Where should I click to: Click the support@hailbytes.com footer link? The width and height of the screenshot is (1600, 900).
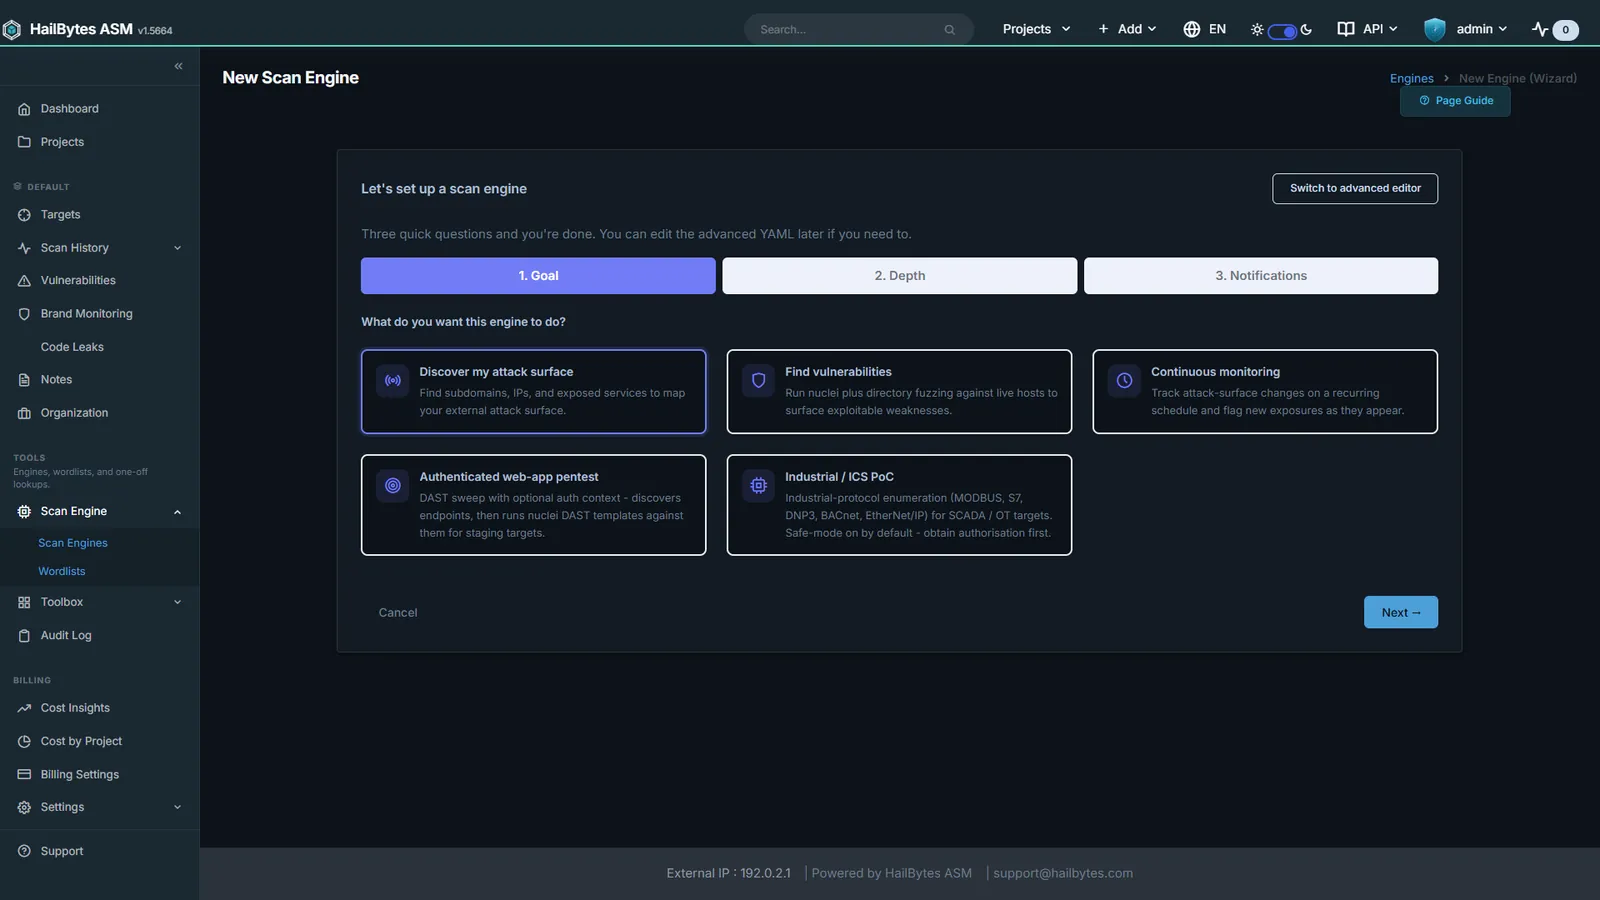point(1063,873)
